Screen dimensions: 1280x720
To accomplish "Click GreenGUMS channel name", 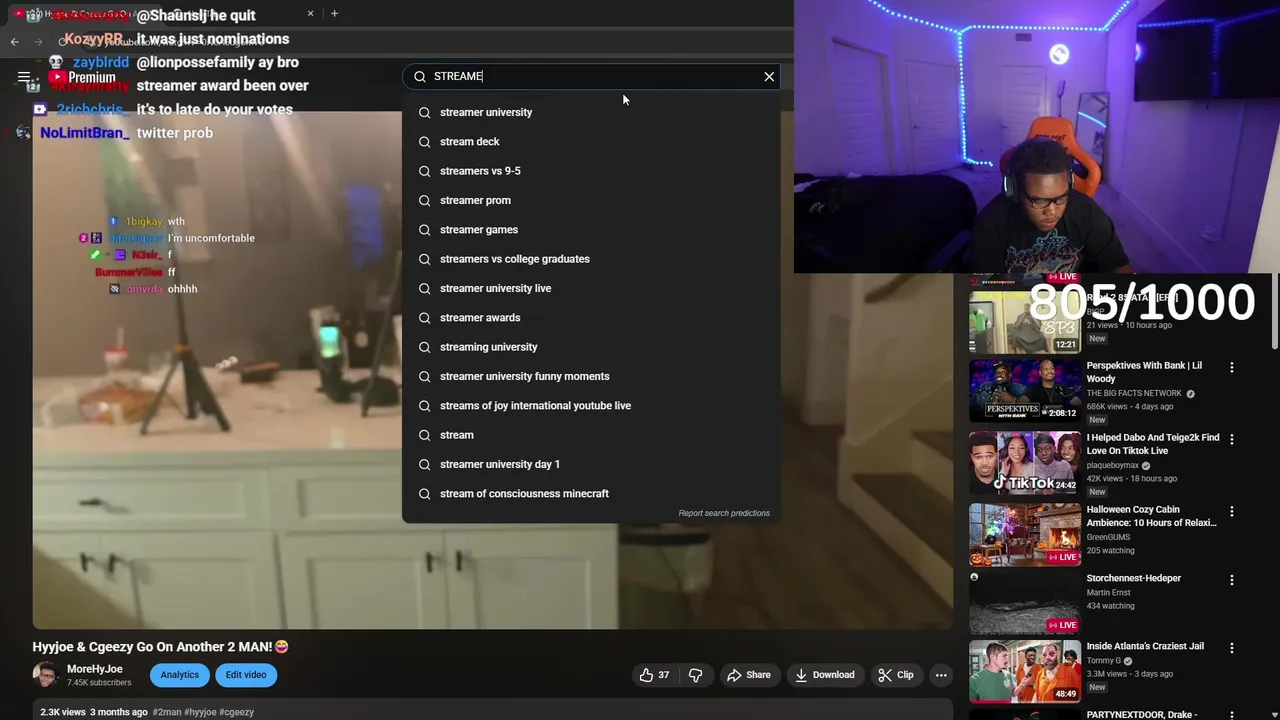I will [1109, 537].
